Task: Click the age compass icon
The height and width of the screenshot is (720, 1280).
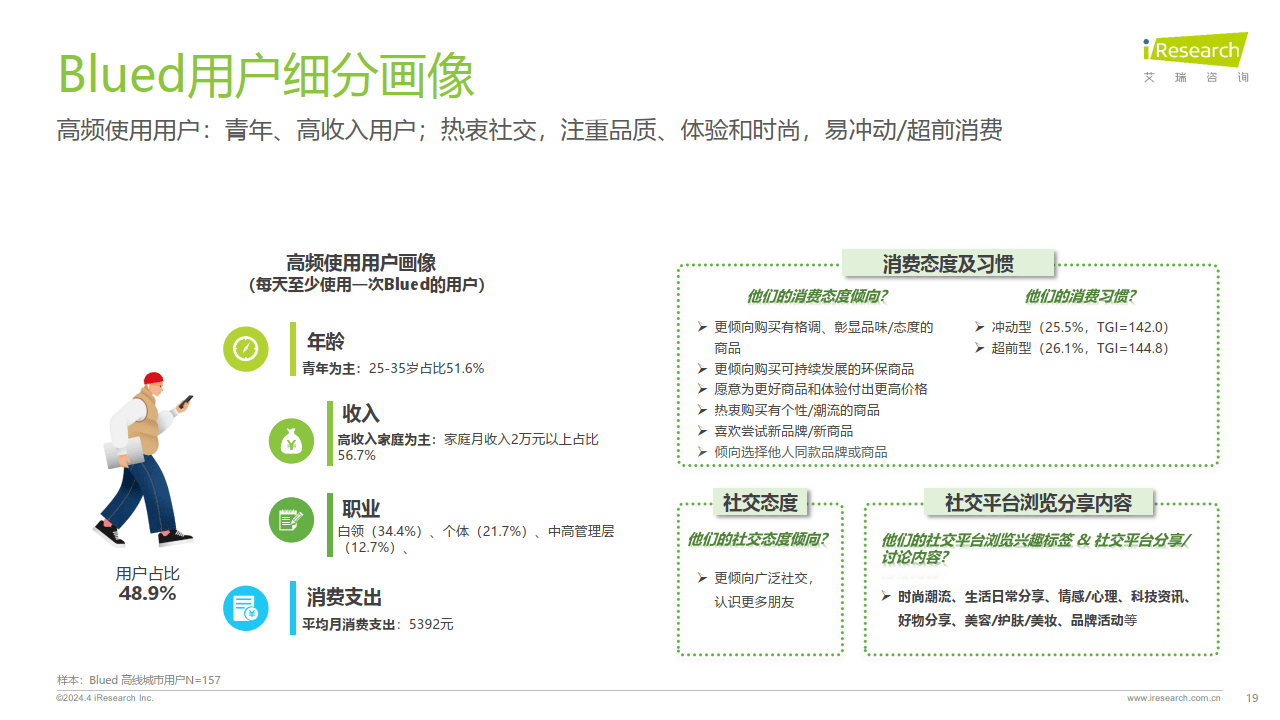Action: (x=246, y=349)
